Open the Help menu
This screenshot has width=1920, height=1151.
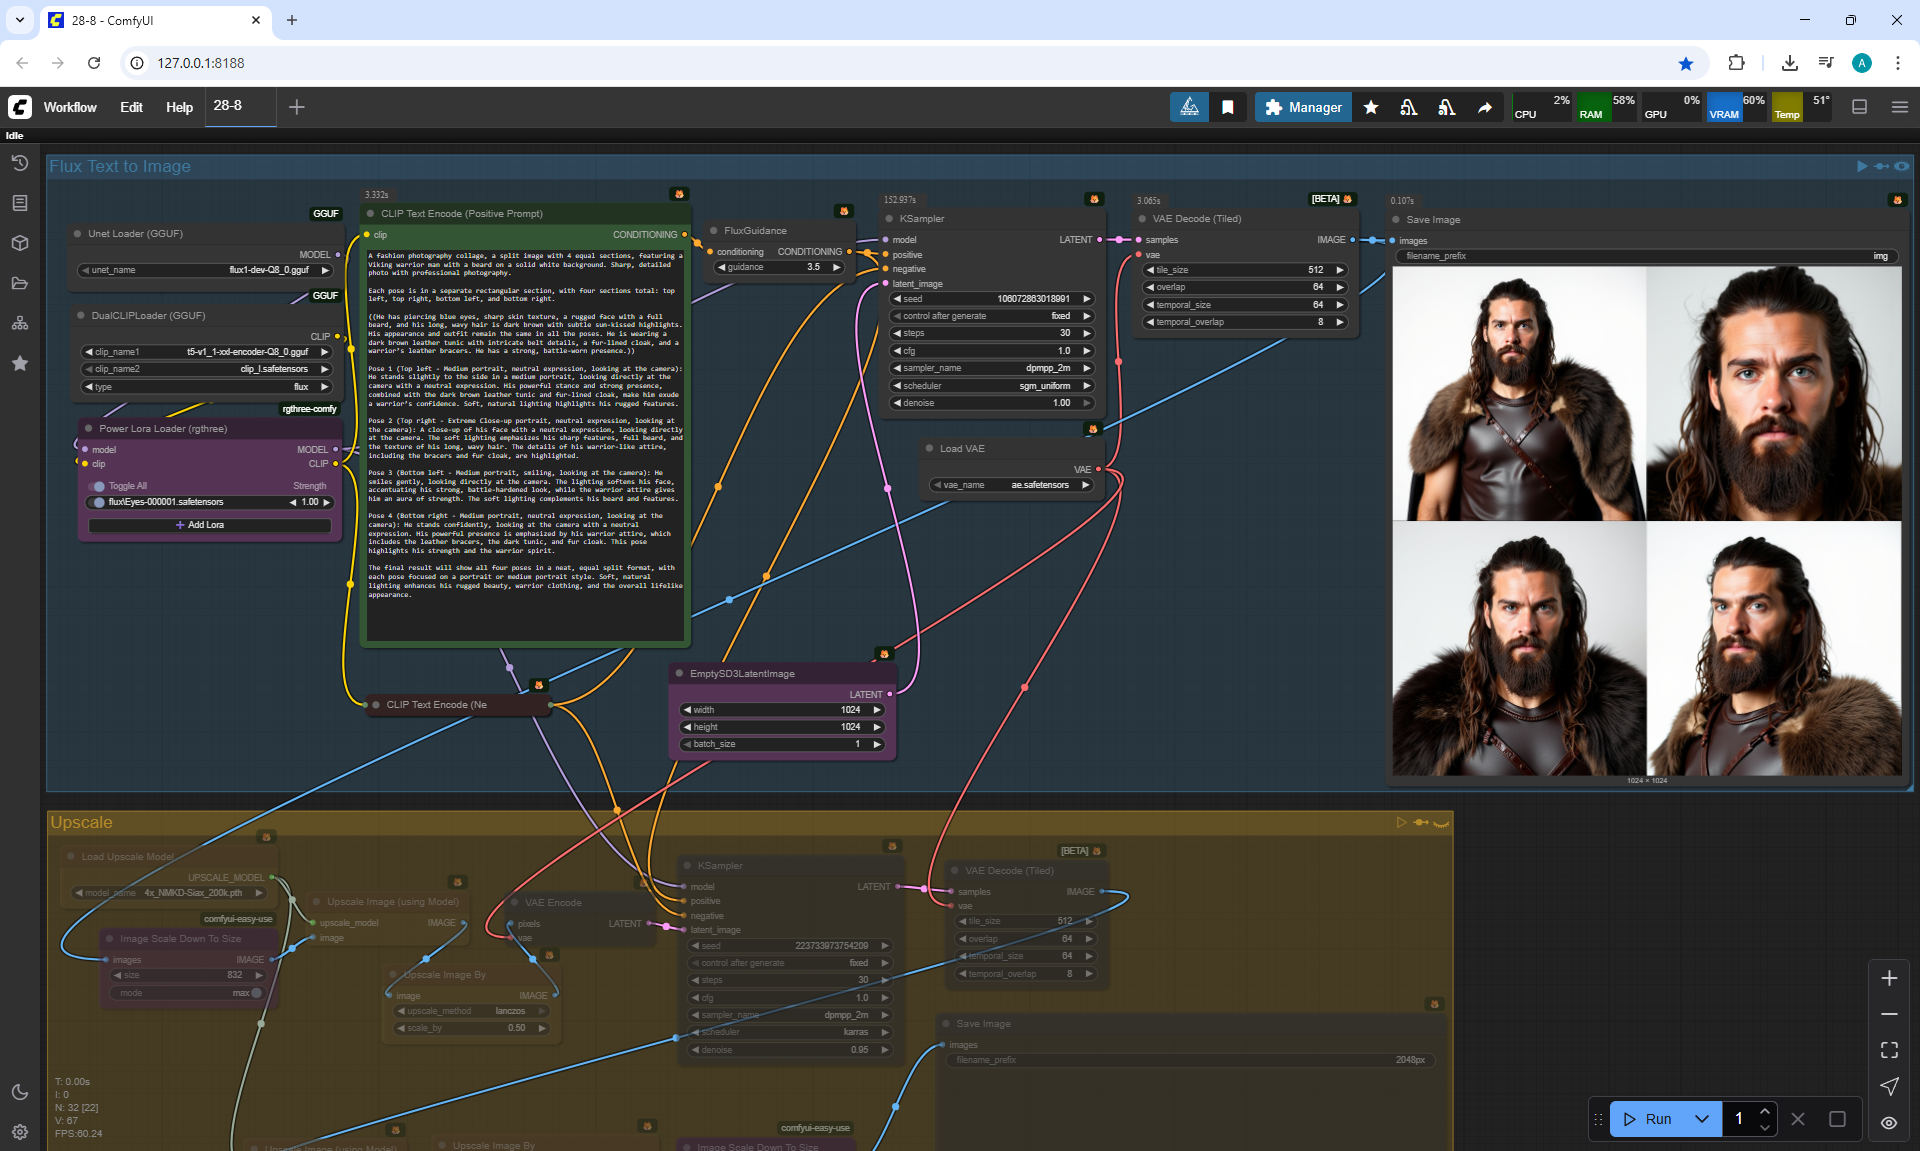pyautogui.click(x=179, y=107)
